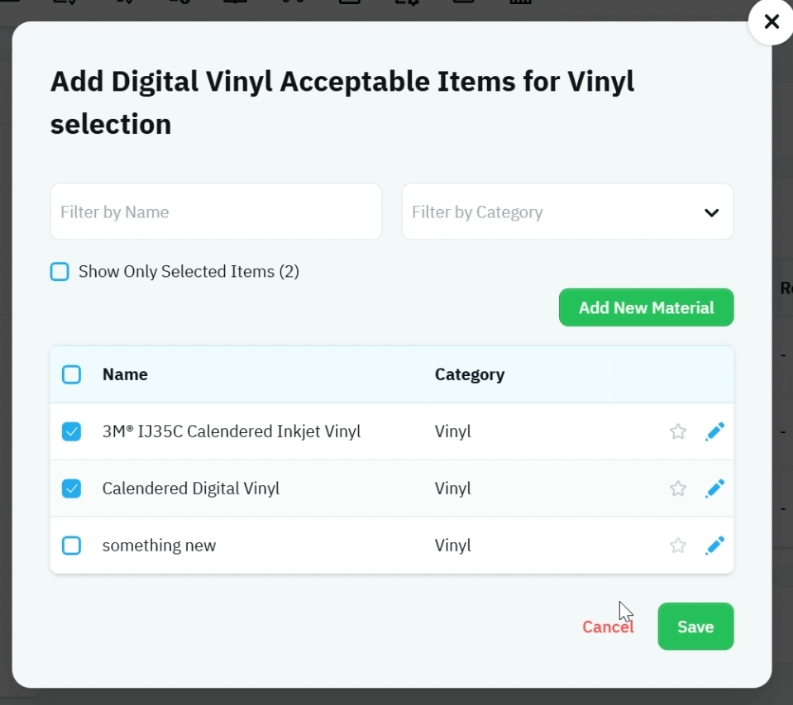Viewport: 793px width, 705px height.
Task: Toggle Show Only Selected Items checkbox
Action: coord(60,272)
